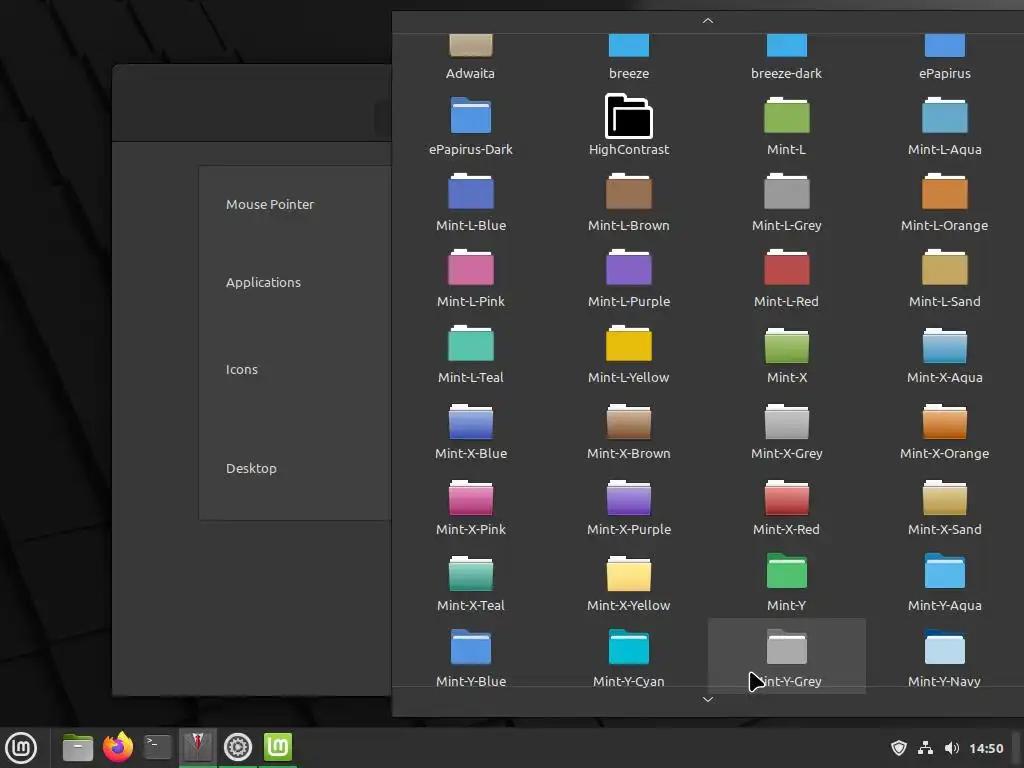Choose Mint-X-Pink icon theme

pos(470,505)
